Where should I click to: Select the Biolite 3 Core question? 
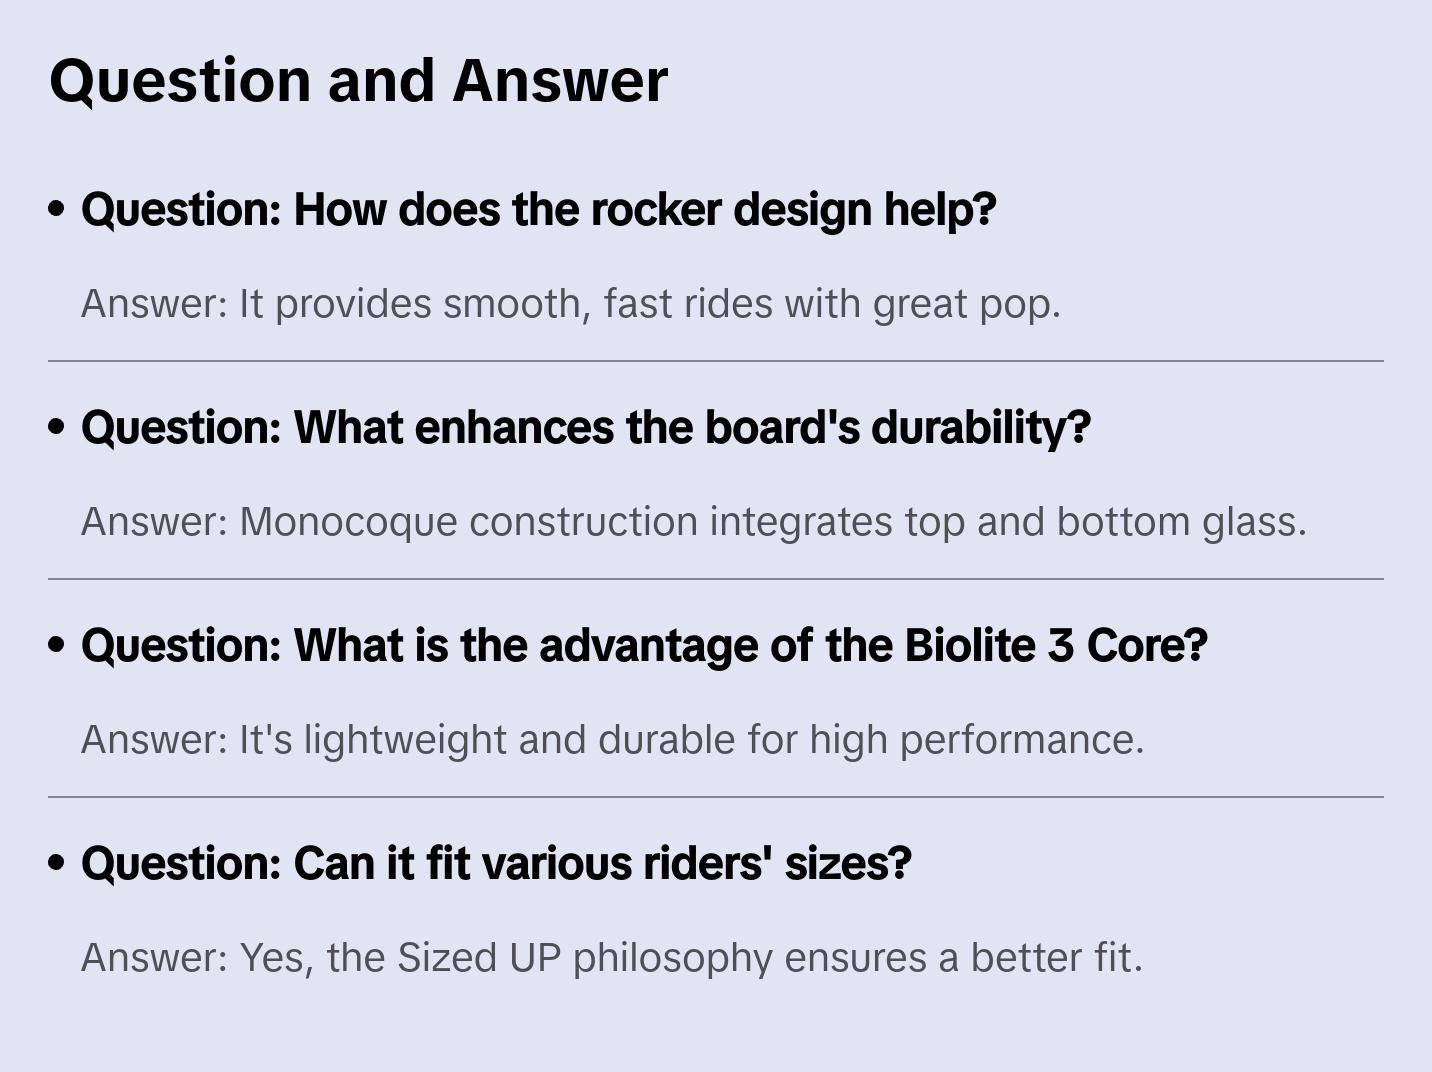[644, 646]
